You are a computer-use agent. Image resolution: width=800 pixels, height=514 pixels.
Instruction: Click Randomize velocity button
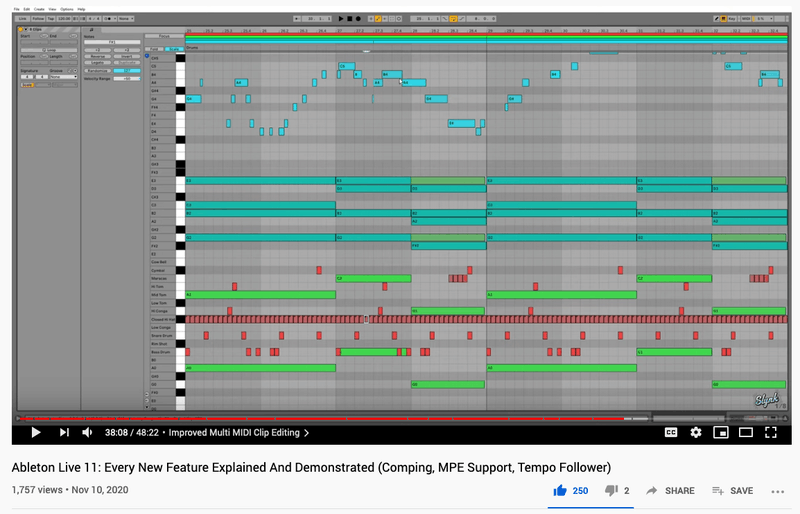click(97, 70)
